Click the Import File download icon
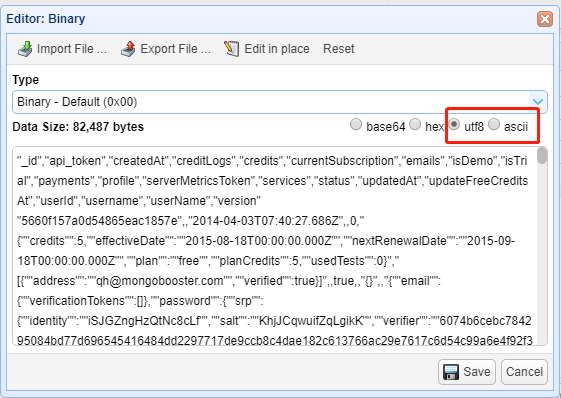This screenshot has width=561, height=398. click(x=25, y=49)
